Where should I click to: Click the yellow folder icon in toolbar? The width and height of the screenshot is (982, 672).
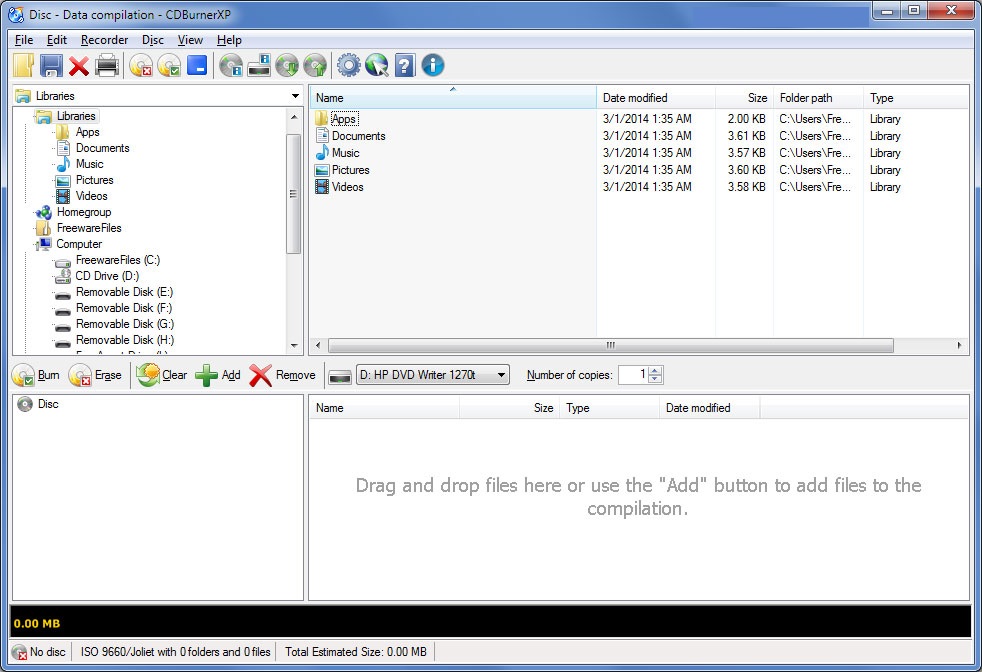pos(24,65)
